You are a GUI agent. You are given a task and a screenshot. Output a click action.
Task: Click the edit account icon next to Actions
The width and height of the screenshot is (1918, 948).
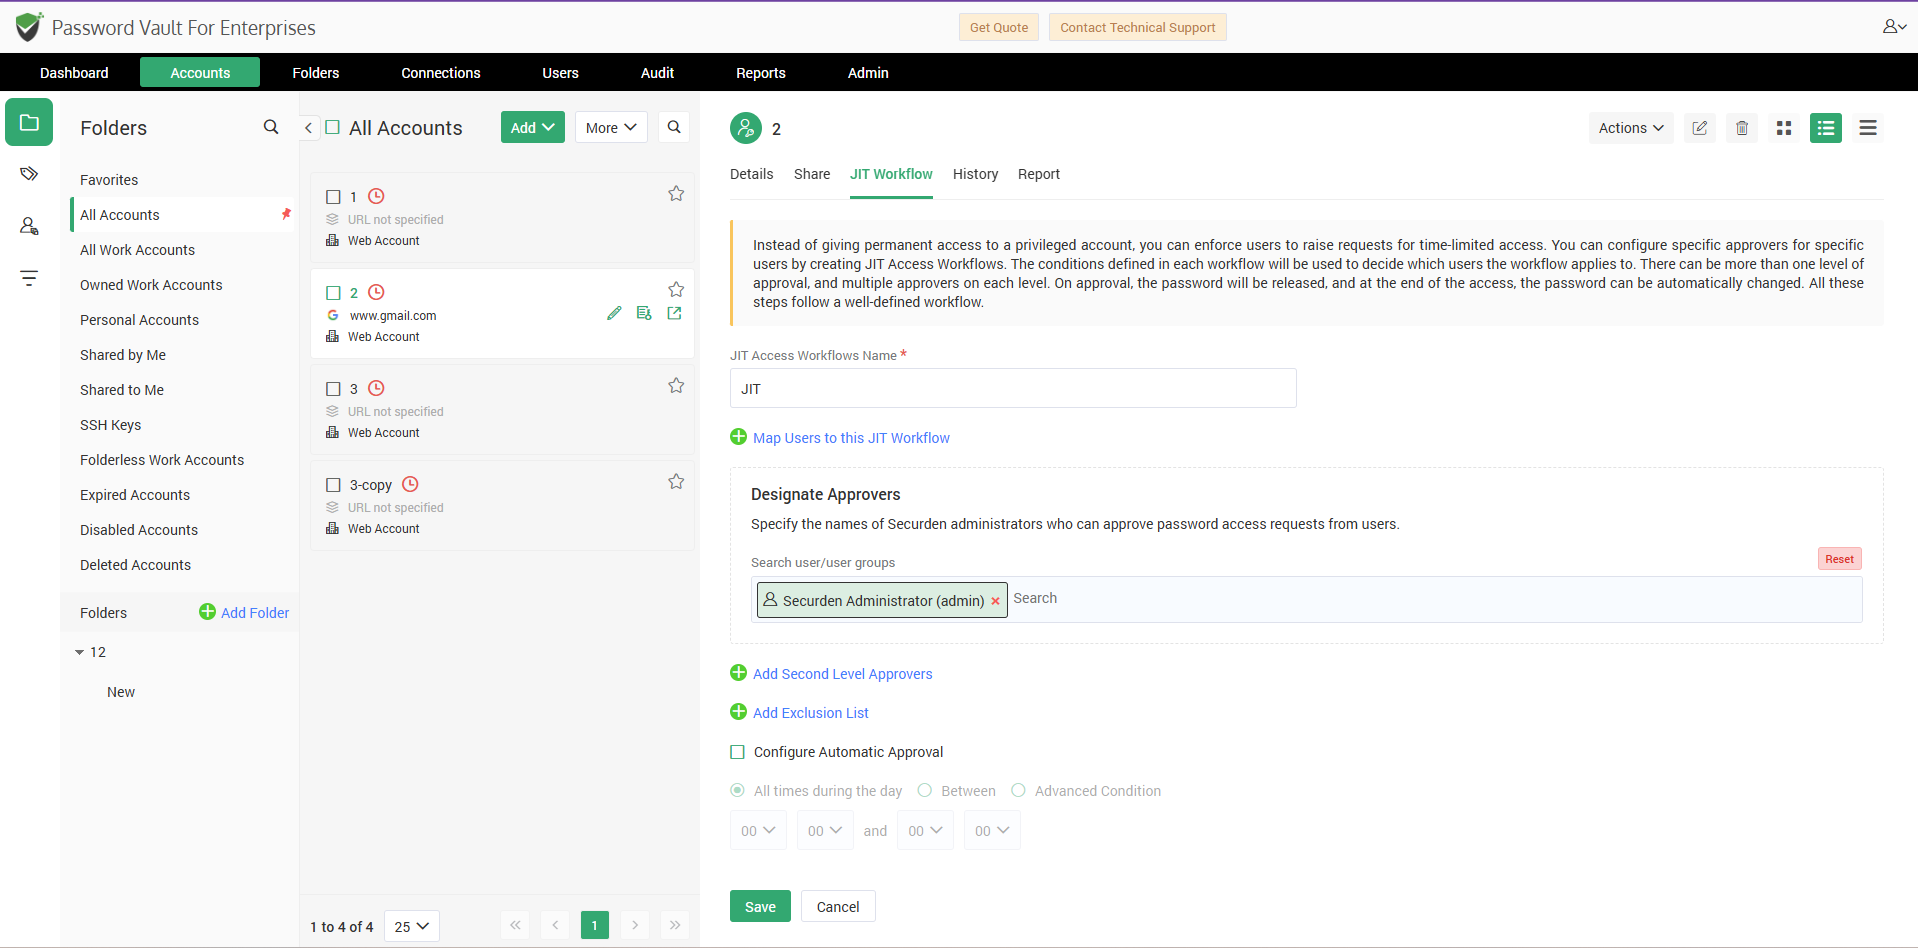pyautogui.click(x=1699, y=128)
